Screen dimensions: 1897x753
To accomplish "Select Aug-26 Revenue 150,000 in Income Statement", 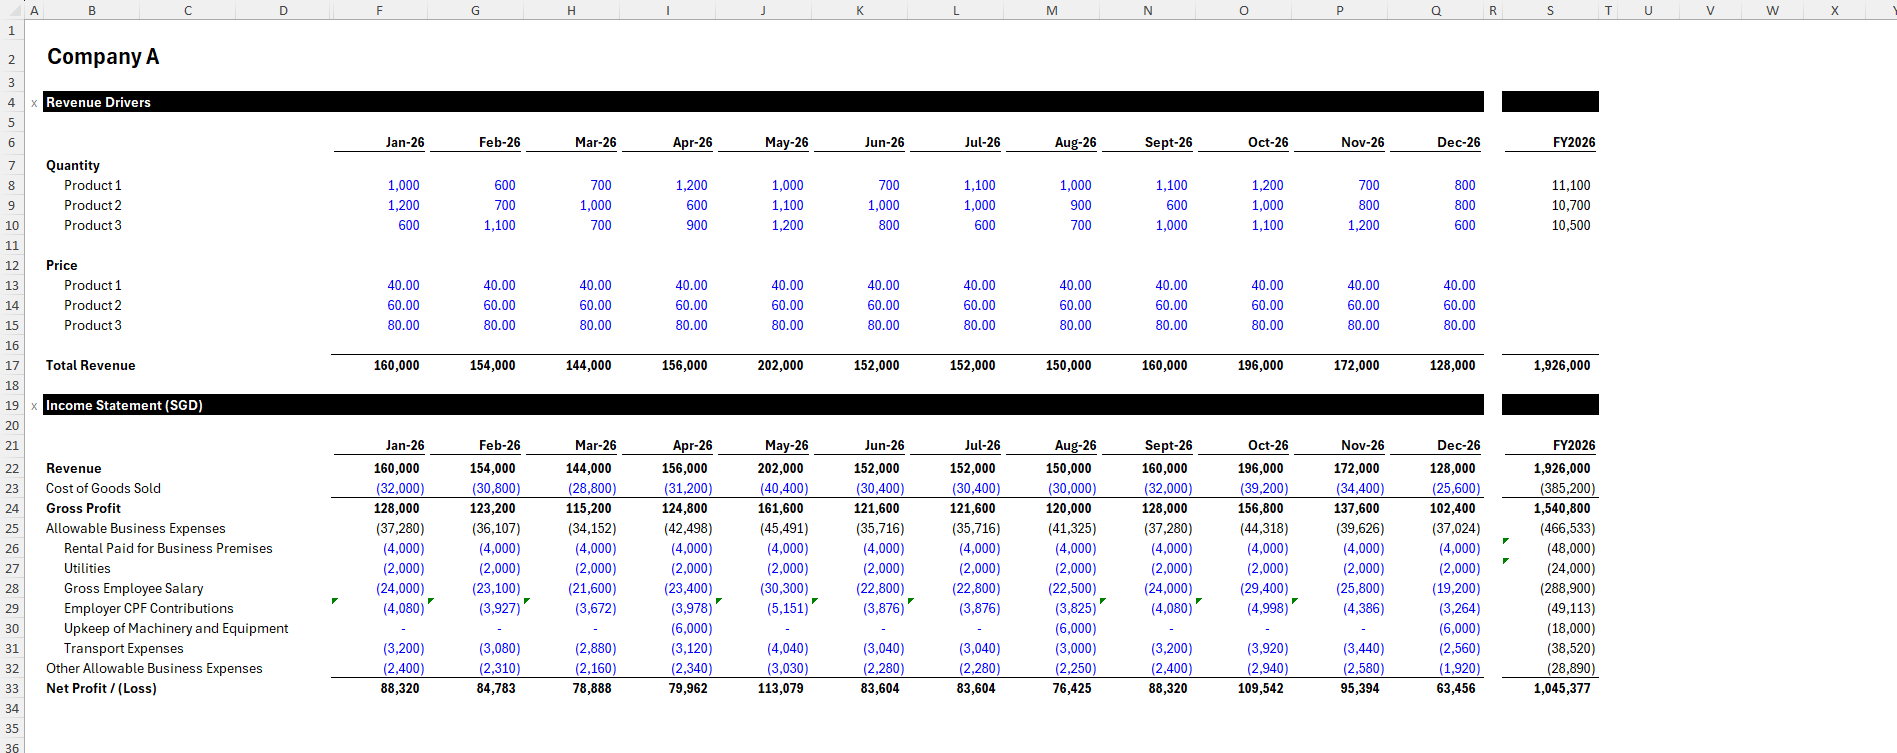I will pos(1068,468).
